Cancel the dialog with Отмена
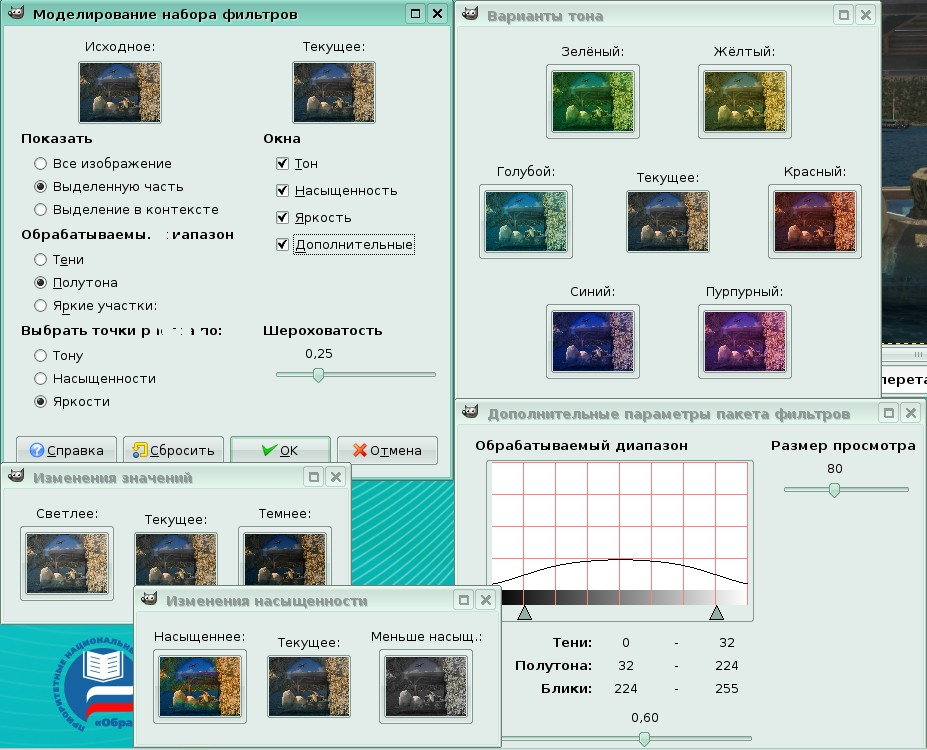 coord(387,450)
